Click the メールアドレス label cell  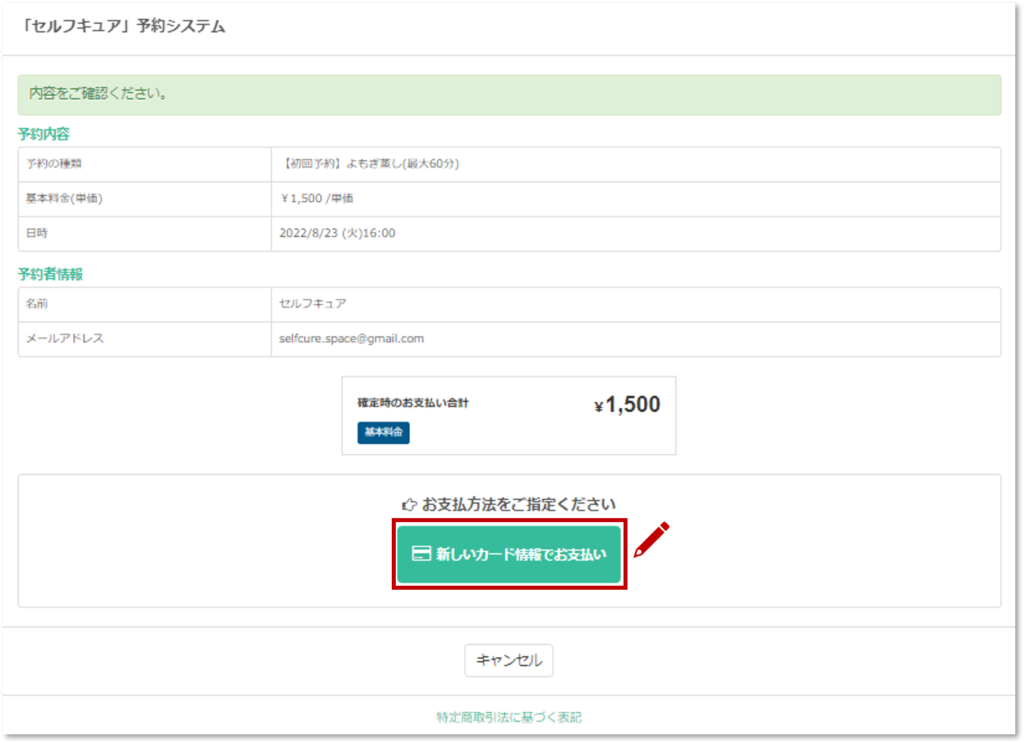(145, 339)
